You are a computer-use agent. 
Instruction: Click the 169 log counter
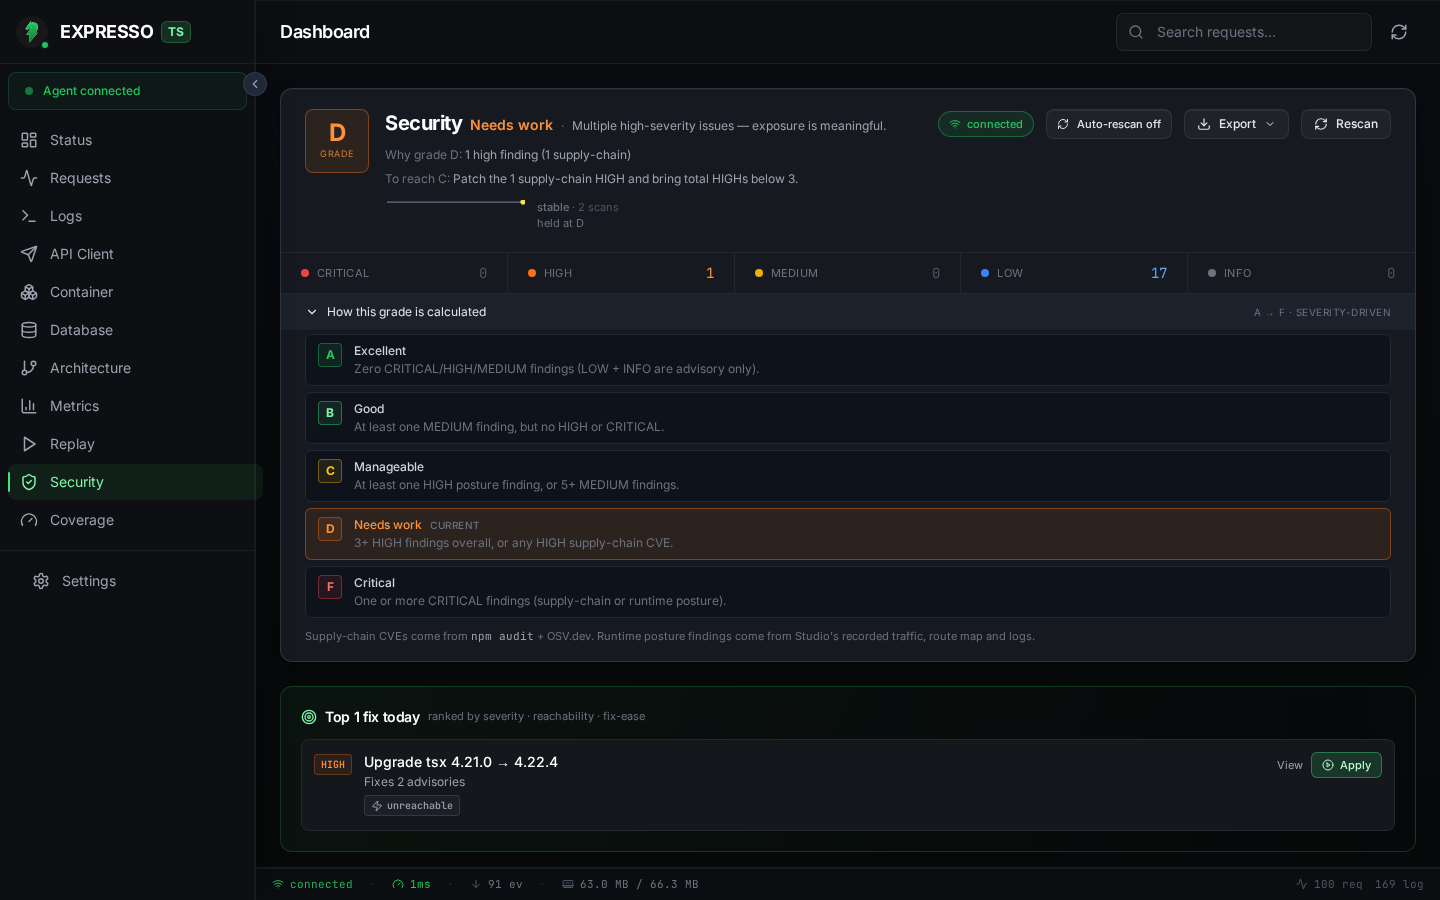pos(1399,884)
